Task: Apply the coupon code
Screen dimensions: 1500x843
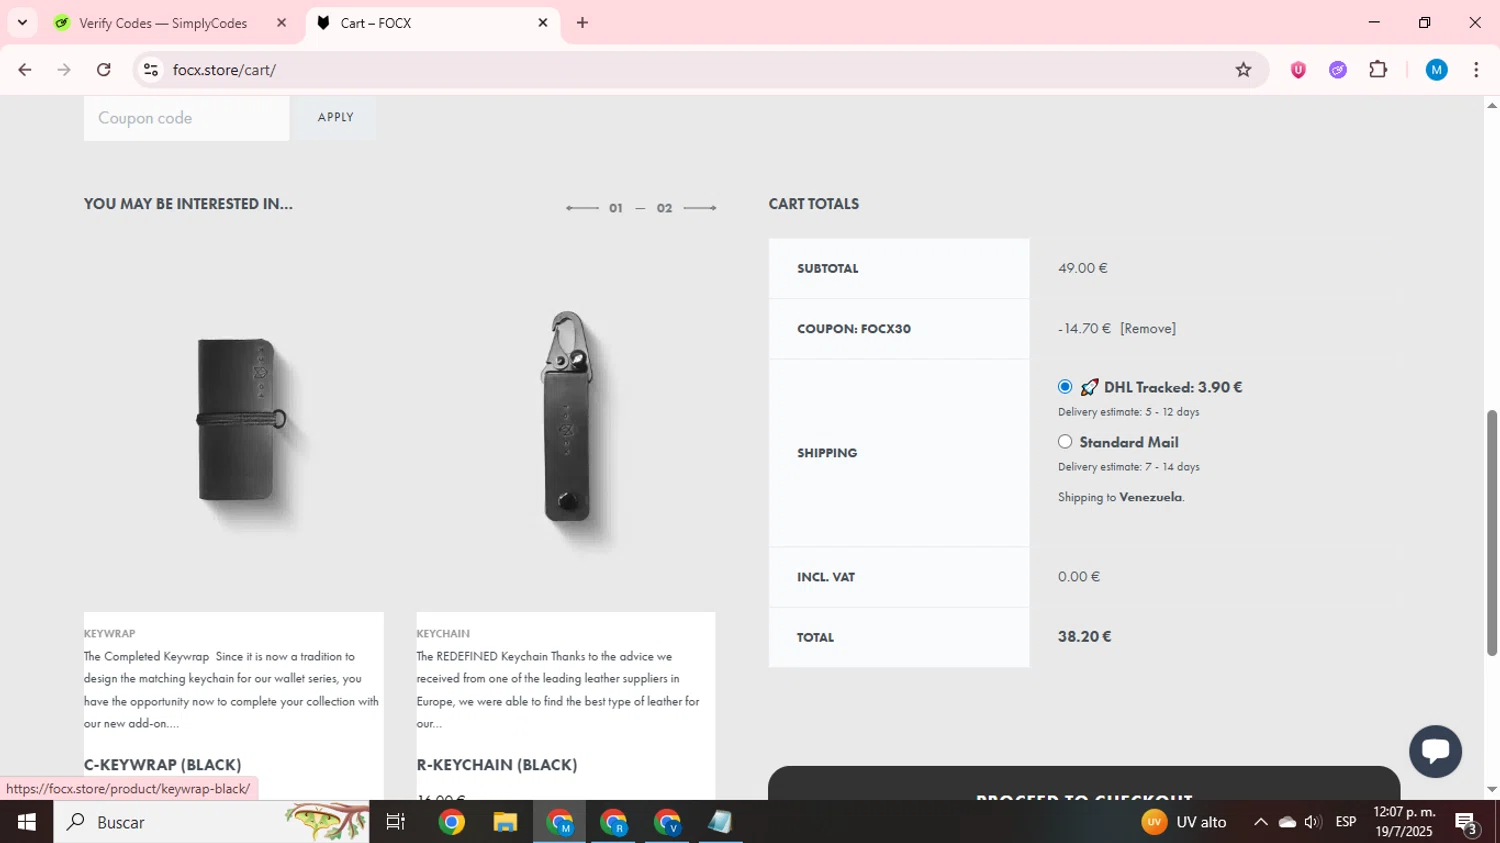Action: pos(335,118)
